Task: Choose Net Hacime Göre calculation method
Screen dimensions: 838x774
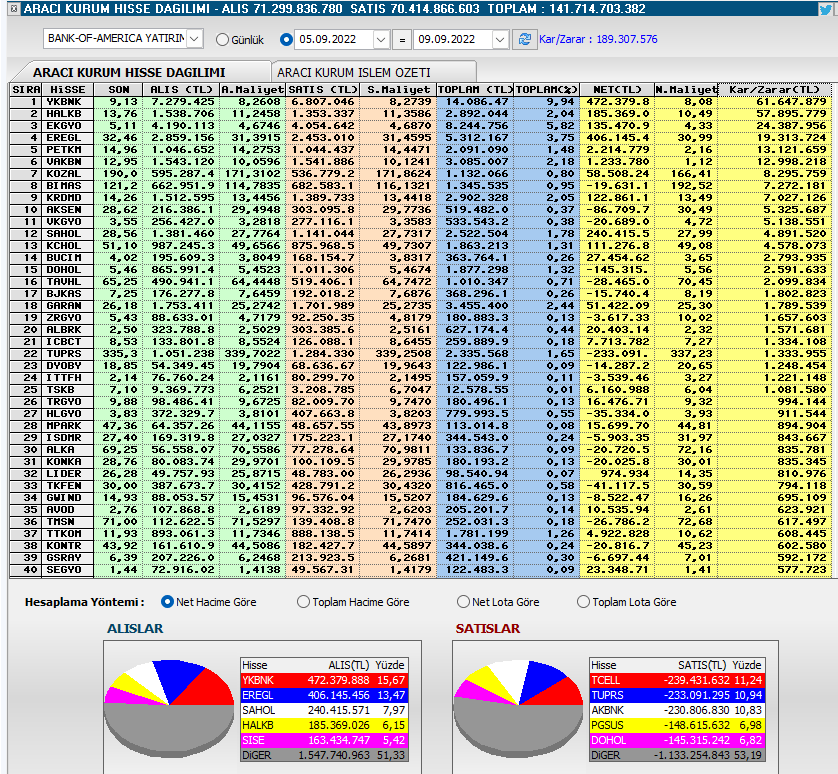Action: coord(167,602)
